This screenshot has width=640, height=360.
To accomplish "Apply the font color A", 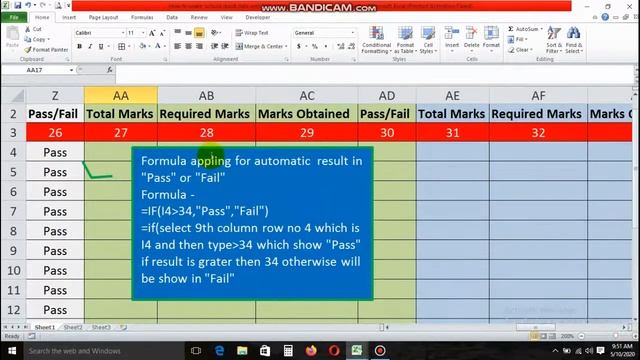I will 158,47.
